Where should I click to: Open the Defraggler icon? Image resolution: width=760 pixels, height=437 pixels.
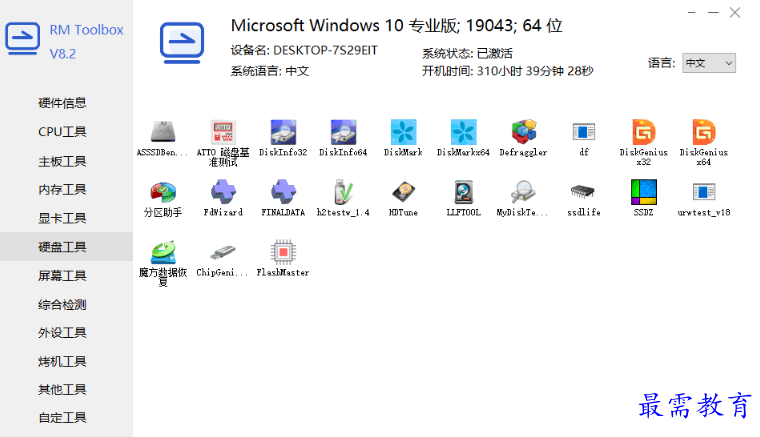coord(523,132)
